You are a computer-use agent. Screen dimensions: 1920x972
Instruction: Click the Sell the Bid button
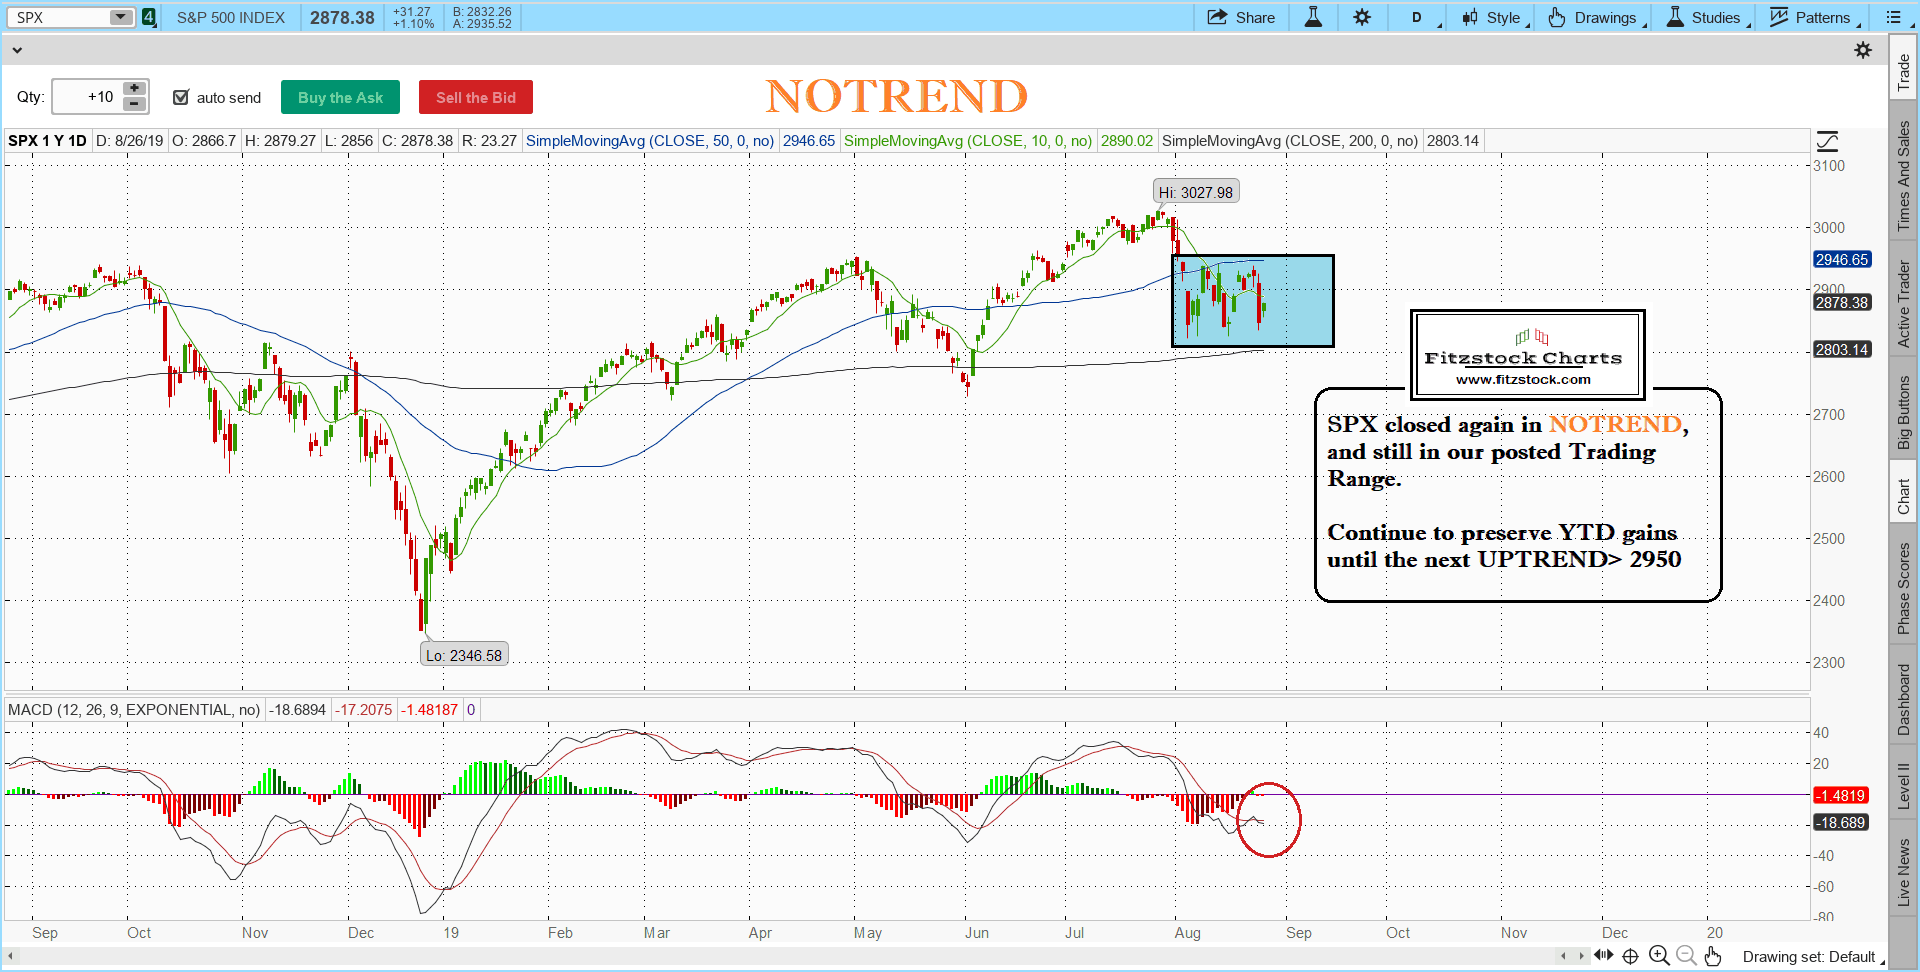click(475, 97)
